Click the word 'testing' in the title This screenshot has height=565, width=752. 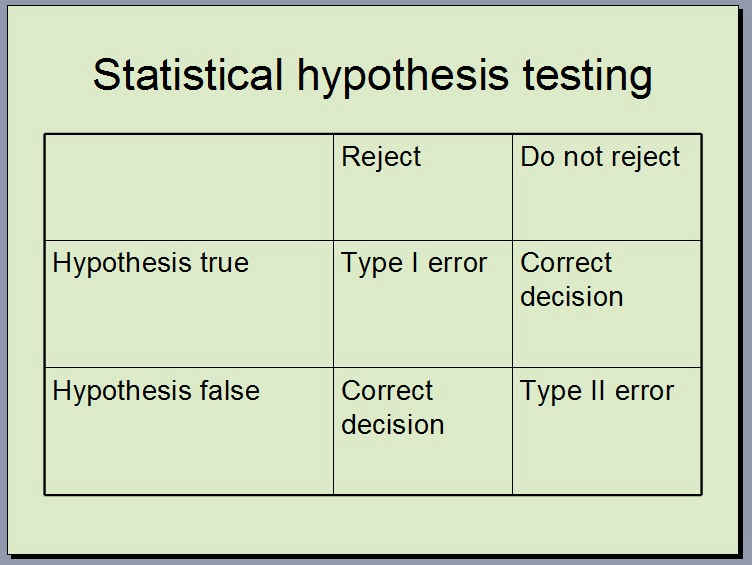point(587,77)
